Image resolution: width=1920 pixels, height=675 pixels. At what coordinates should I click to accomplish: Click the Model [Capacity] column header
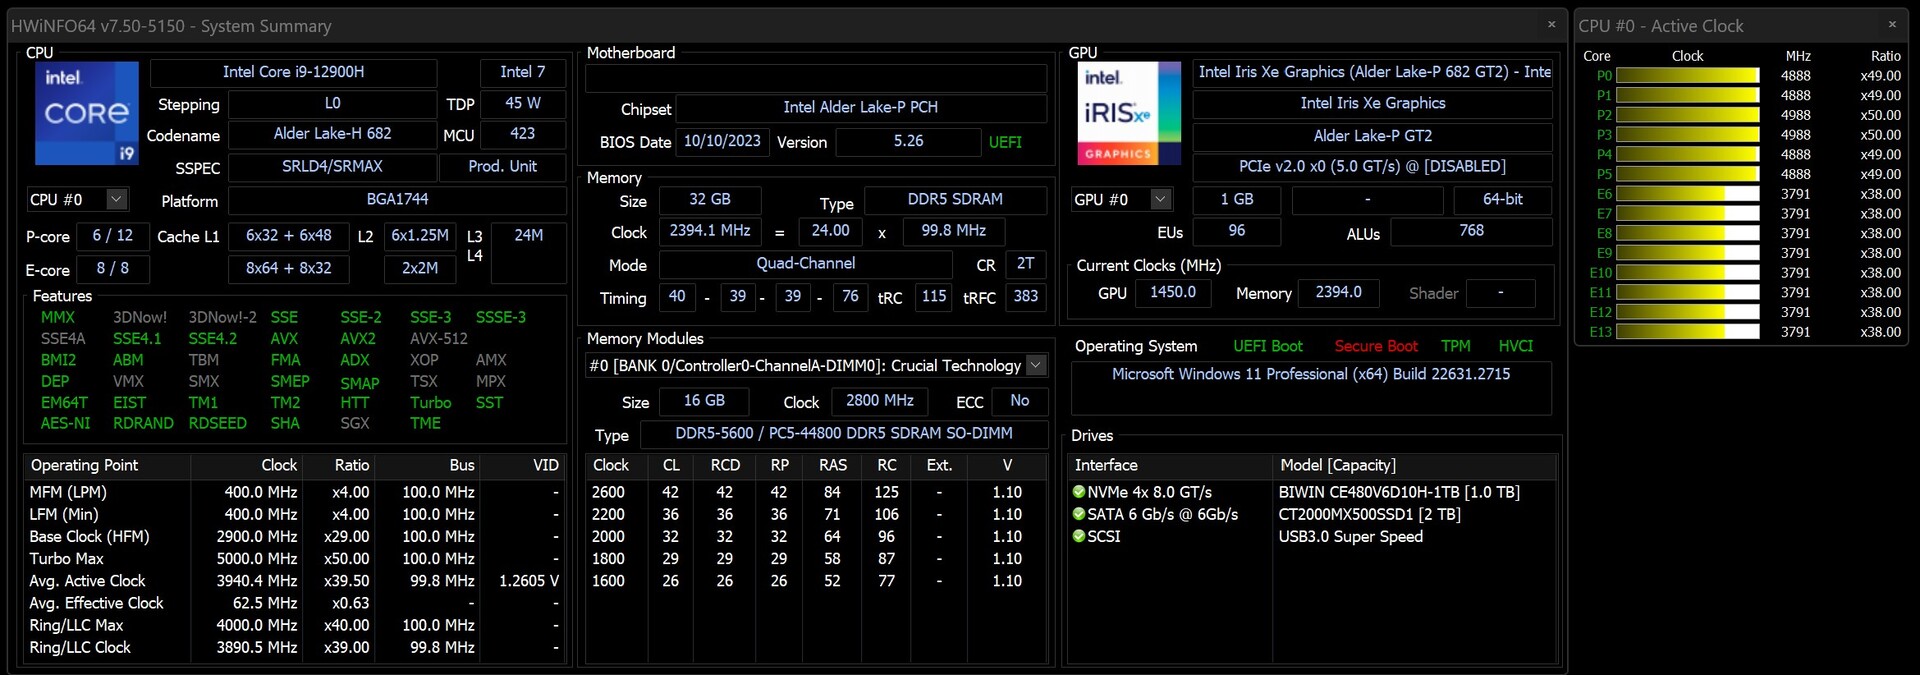pos(1415,466)
